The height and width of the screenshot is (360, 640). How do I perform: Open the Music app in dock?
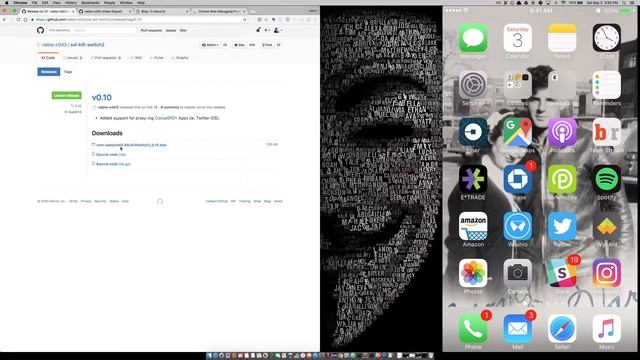coord(607,329)
